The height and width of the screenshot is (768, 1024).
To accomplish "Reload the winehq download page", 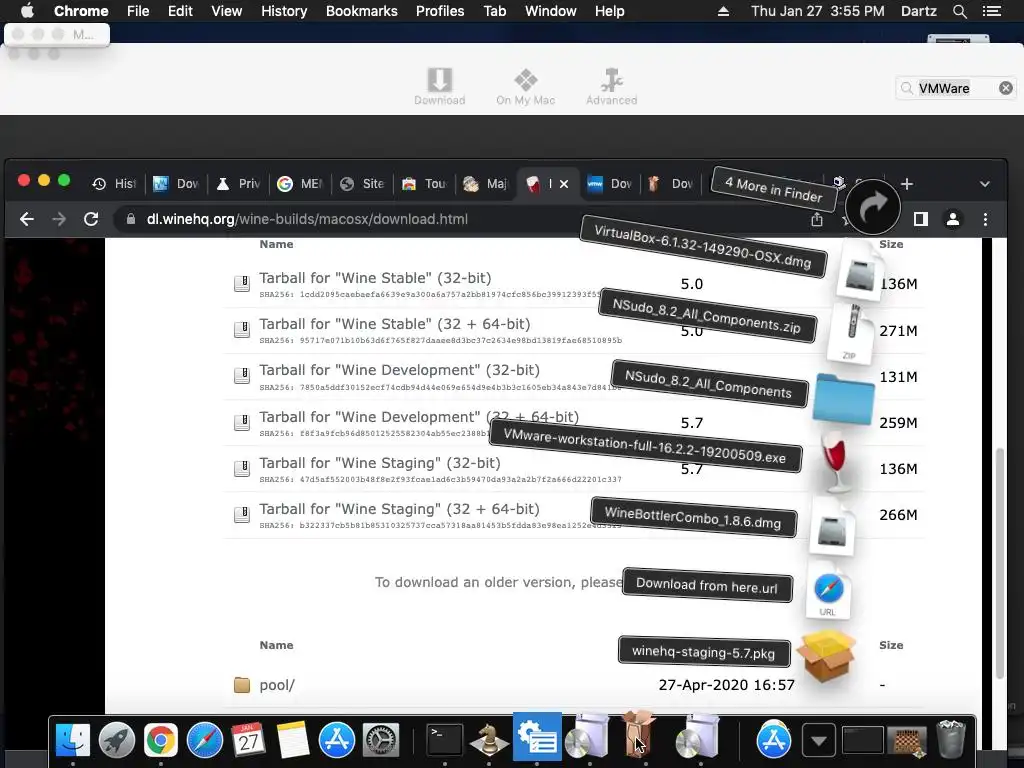I will pos(91,219).
